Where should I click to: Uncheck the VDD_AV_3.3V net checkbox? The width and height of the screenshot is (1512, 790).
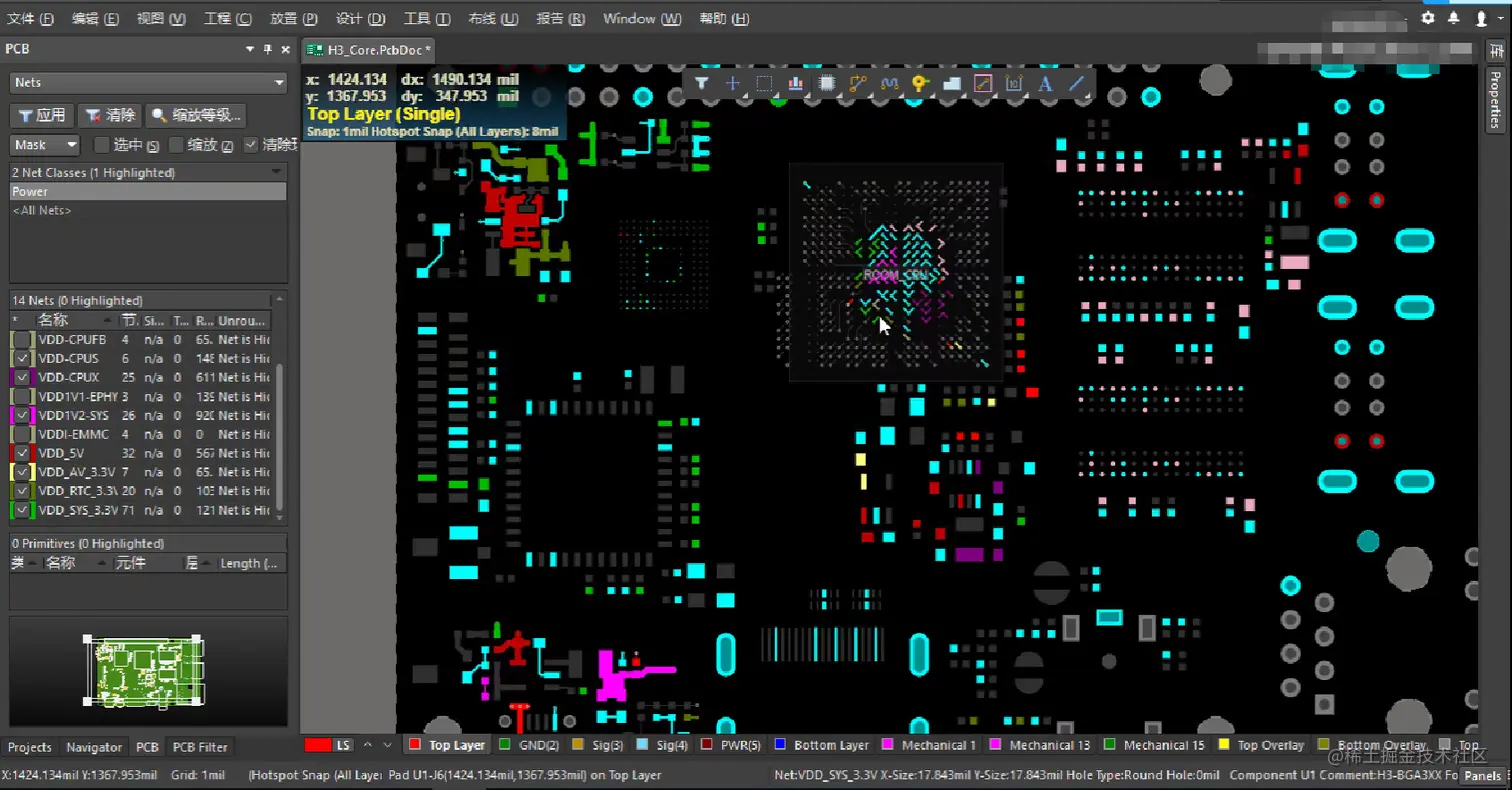point(23,472)
